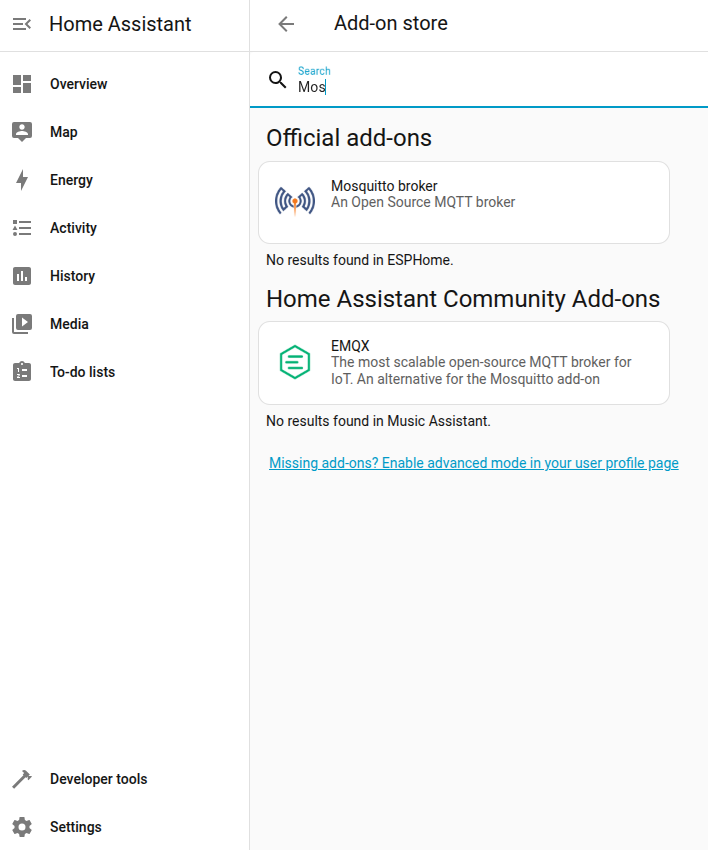Screen dimensions: 708x850
Task: Click the Overview dashboard icon
Action: point(22,84)
